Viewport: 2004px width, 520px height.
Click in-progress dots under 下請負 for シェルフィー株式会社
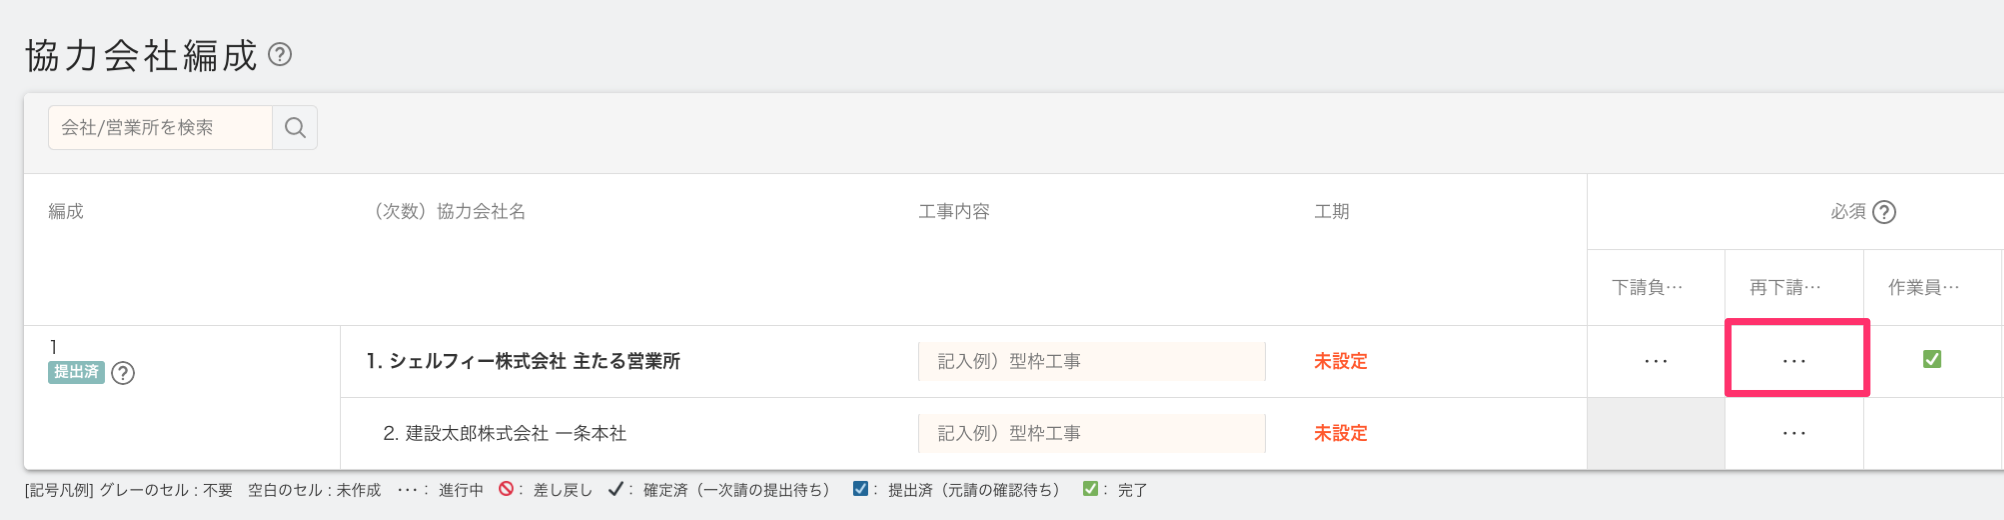(x=1656, y=361)
